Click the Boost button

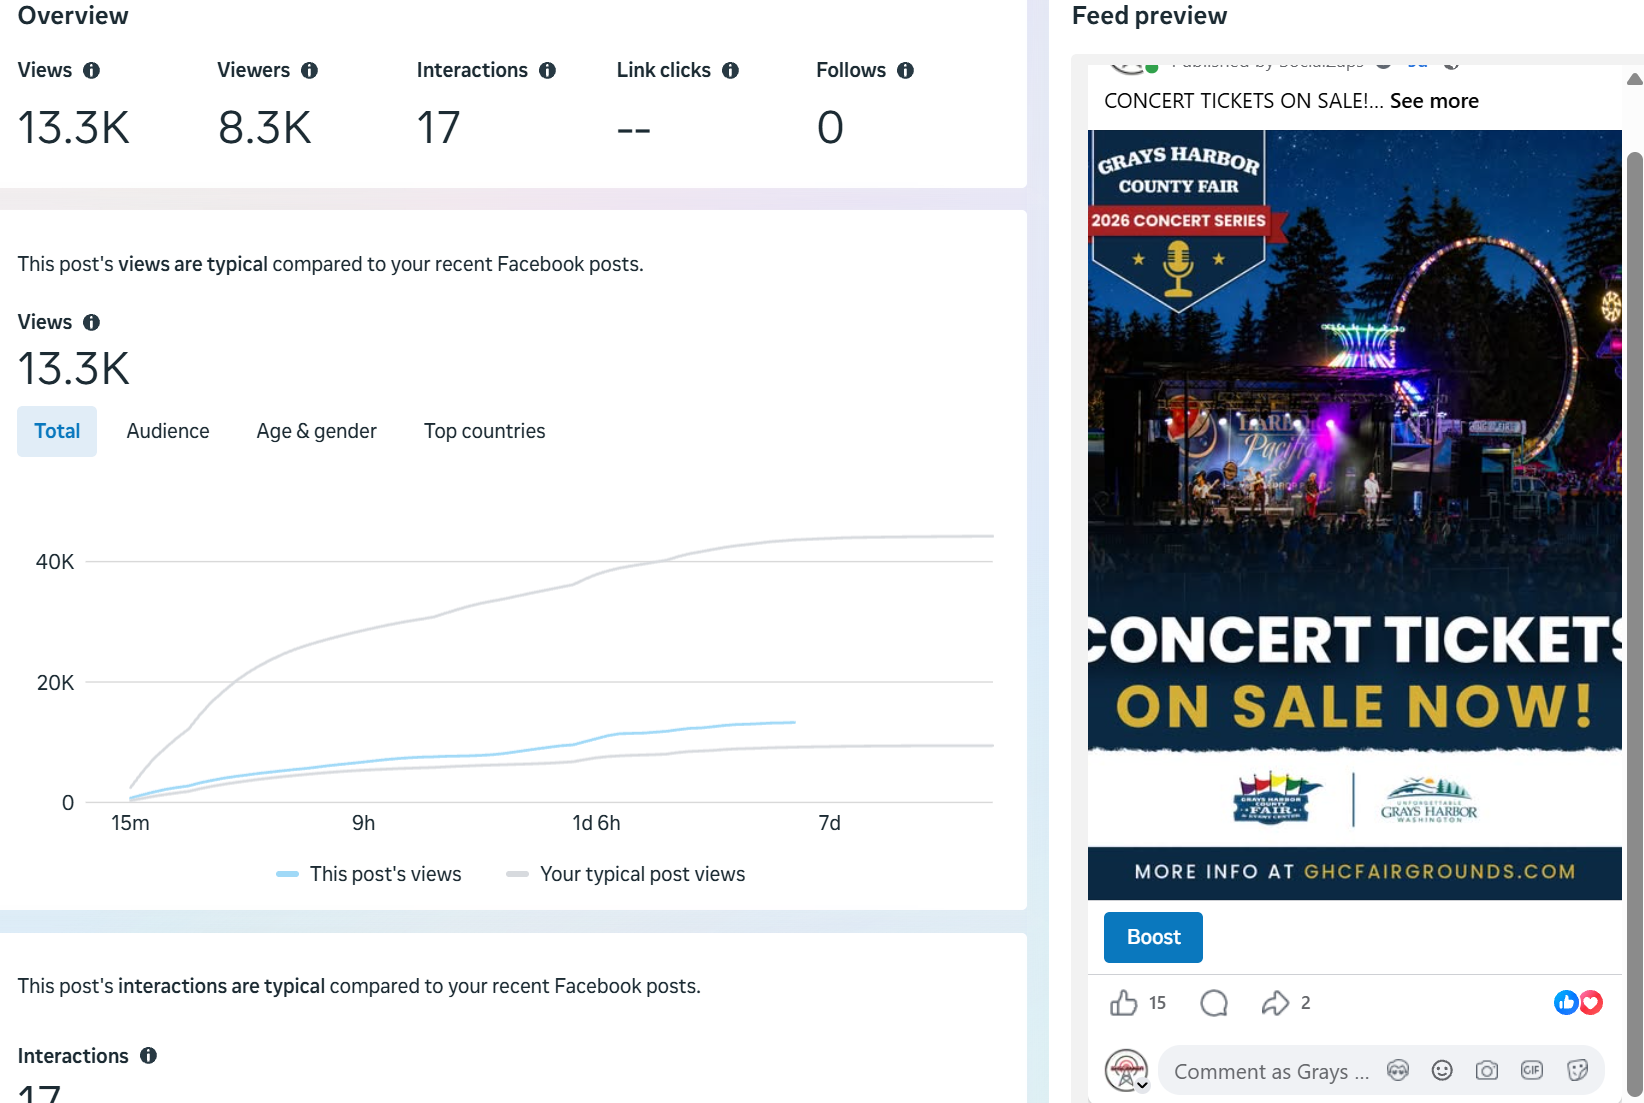[x=1153, y=937]
